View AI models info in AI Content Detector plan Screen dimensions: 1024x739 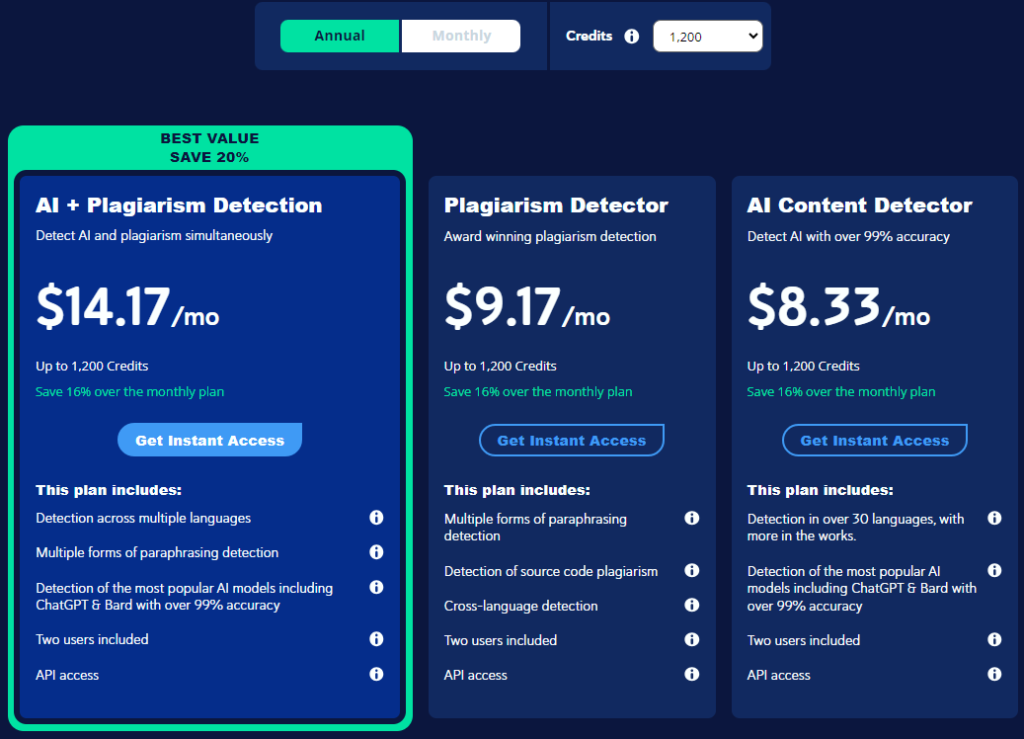[x=994, y=570]
